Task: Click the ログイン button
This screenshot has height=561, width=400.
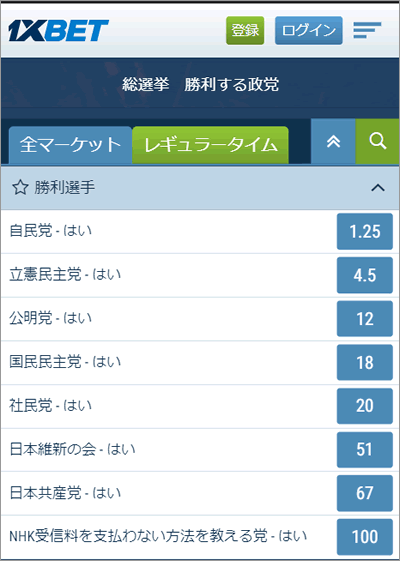Action: [308, 30]
